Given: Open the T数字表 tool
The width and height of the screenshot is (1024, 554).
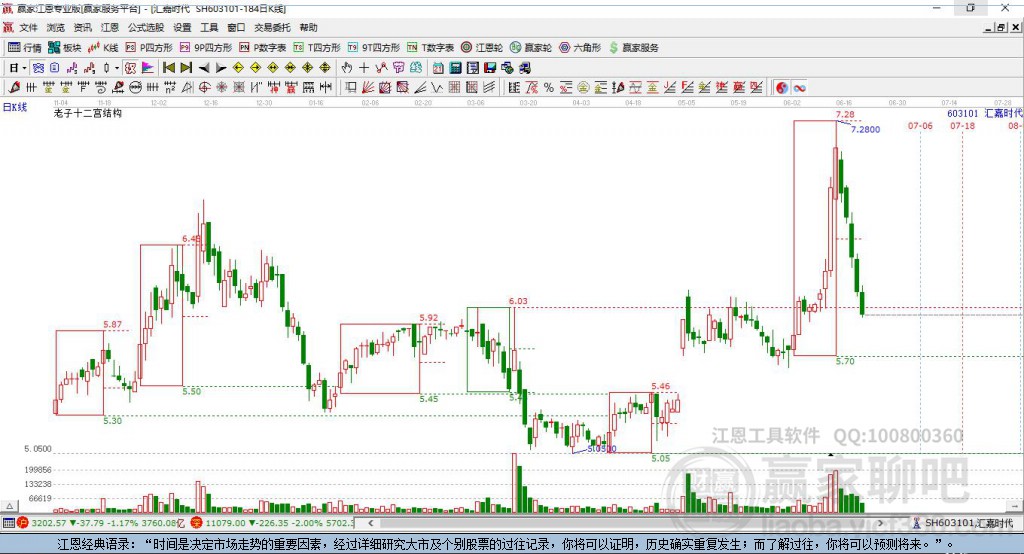Looking at the screenshot, I should click(430, 48).
